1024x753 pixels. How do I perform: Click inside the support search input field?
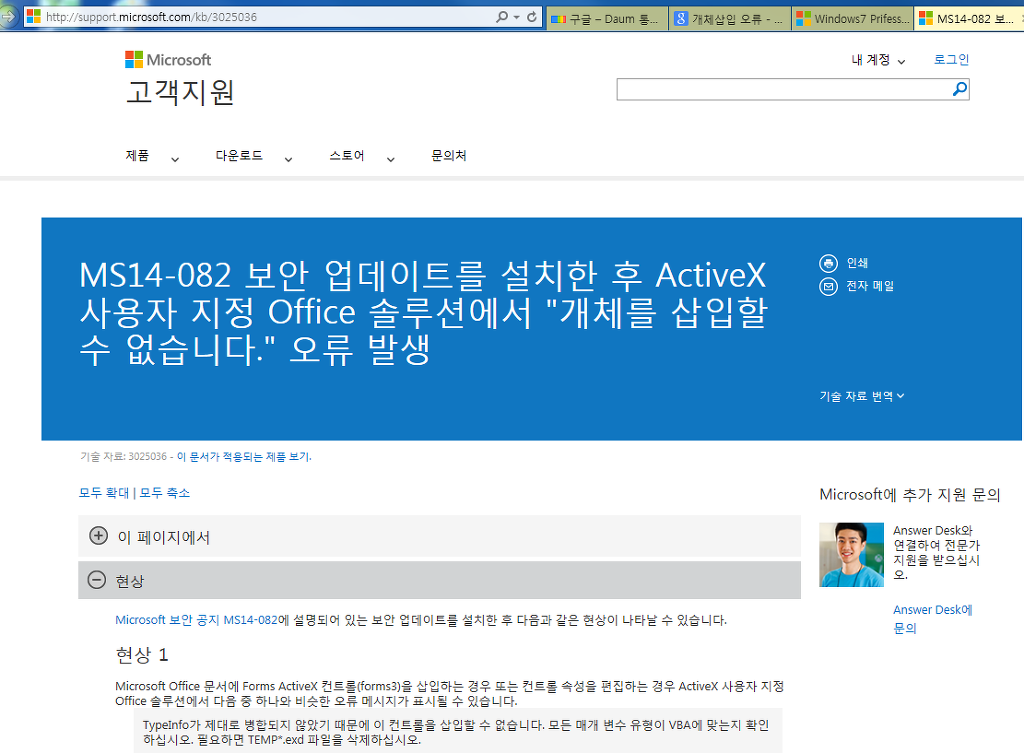tap(782, 89)
